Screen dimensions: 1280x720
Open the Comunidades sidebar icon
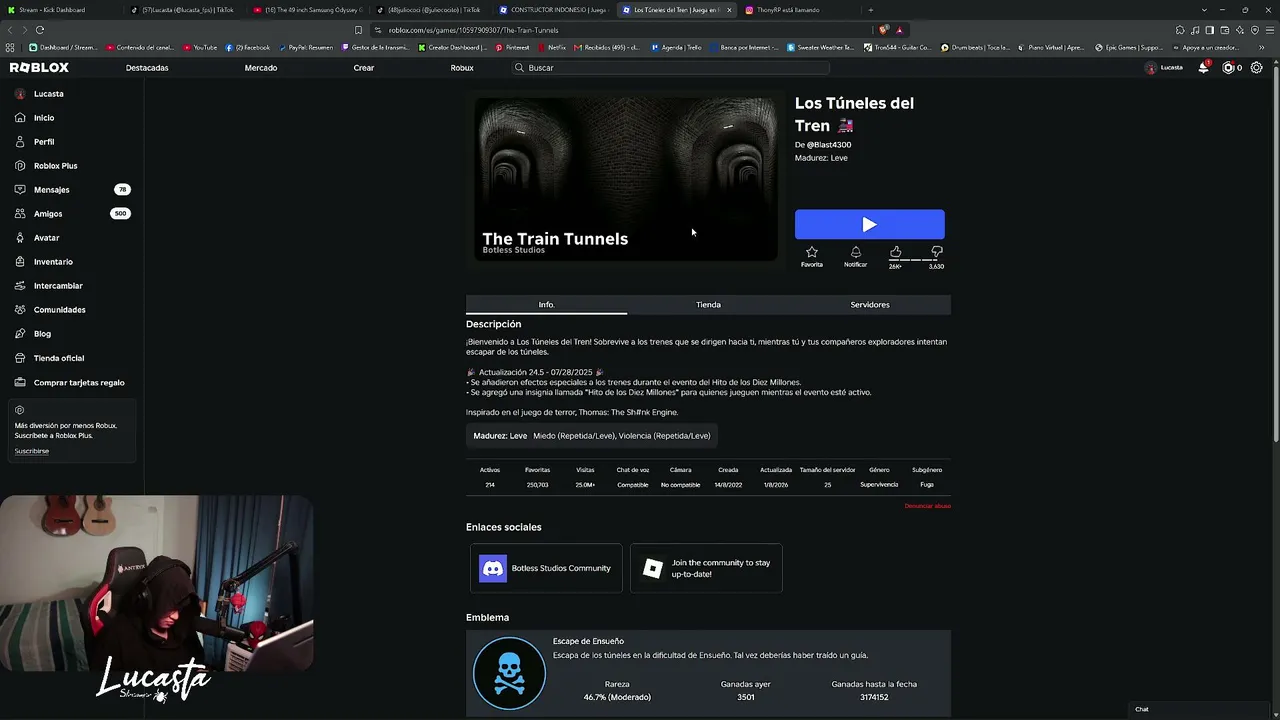pyautogui.click(x=20, y=310)
